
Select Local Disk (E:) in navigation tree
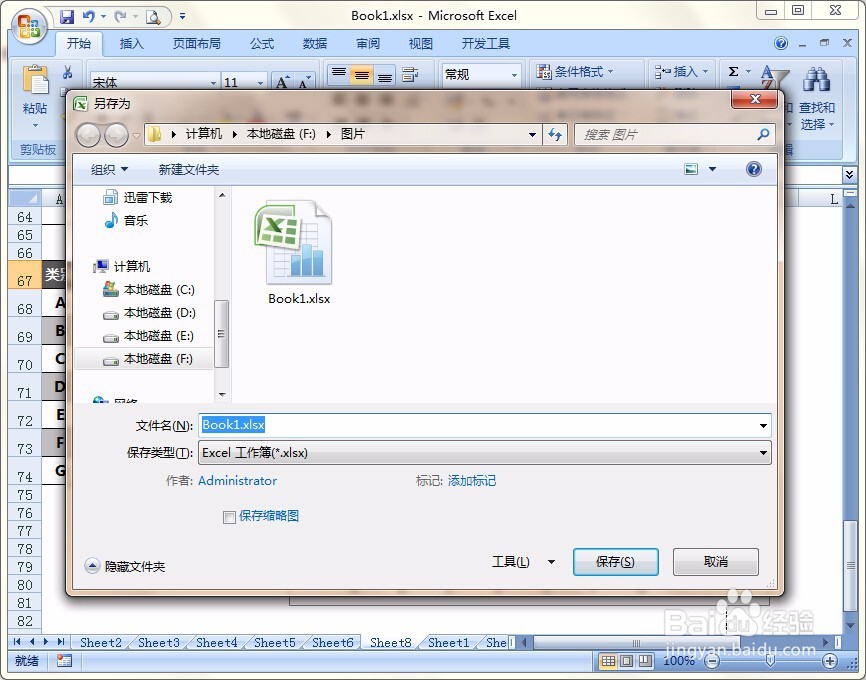(148, 336)
